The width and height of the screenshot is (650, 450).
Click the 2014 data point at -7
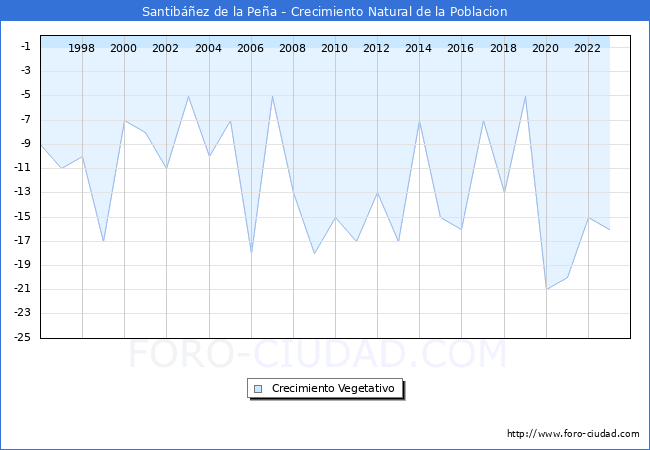coord(420,121)
